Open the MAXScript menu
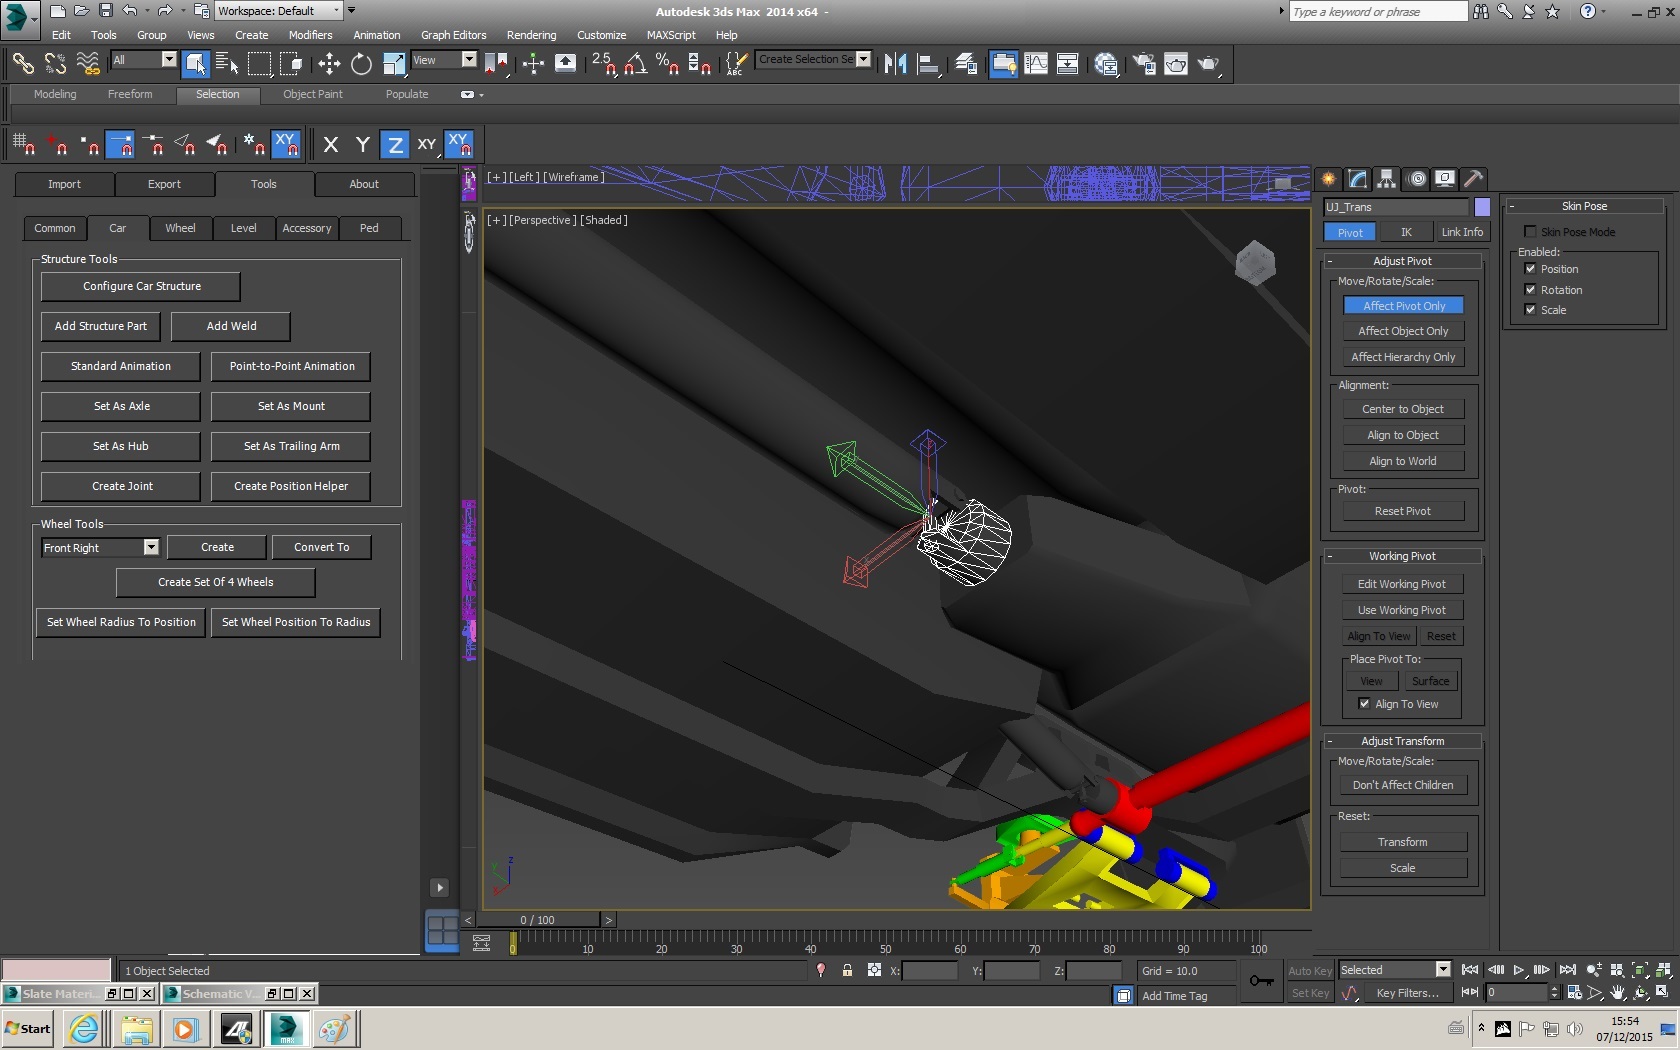Image resolution: width=1680 pixels, height=1050 pixels. click(670, 35)
